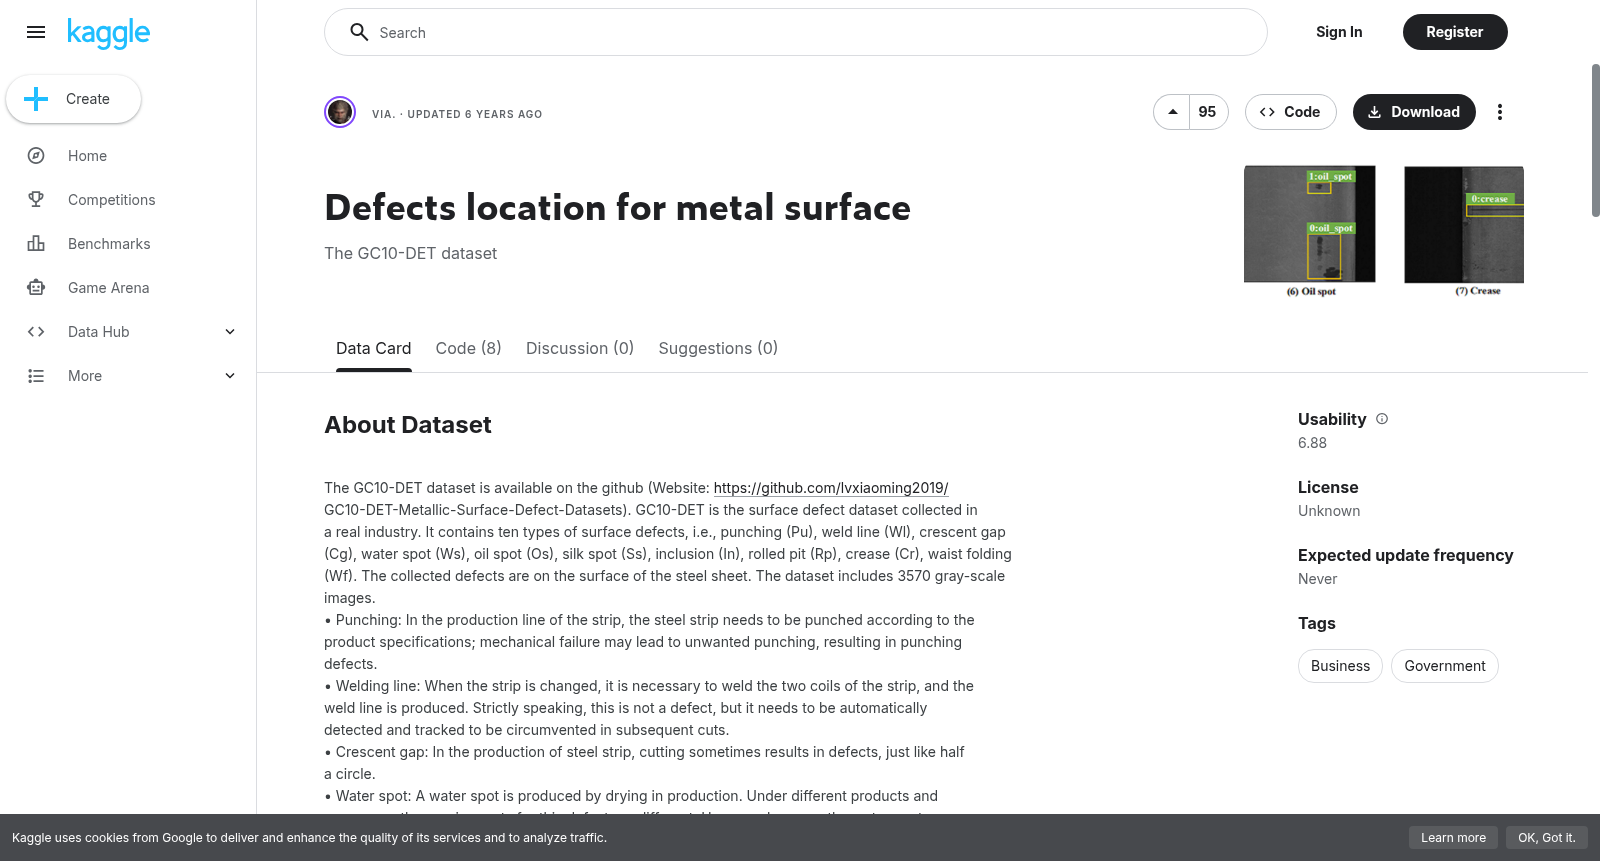Click the 95 upvote count

[1208, 112]
